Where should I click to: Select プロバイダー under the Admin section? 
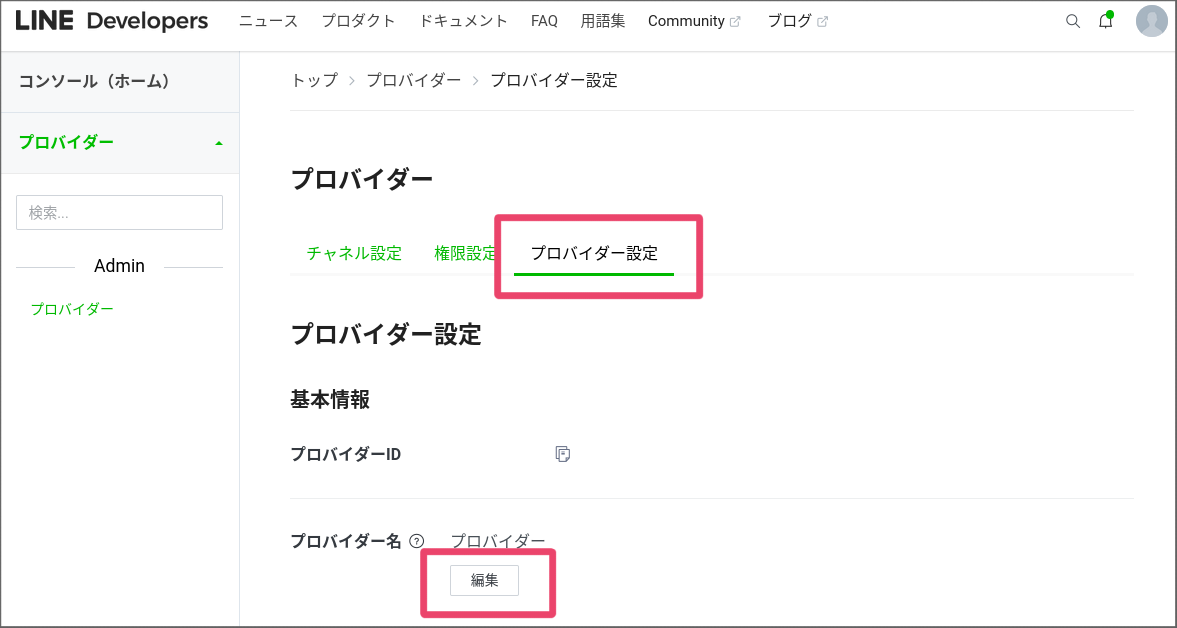tap(72, 308)
